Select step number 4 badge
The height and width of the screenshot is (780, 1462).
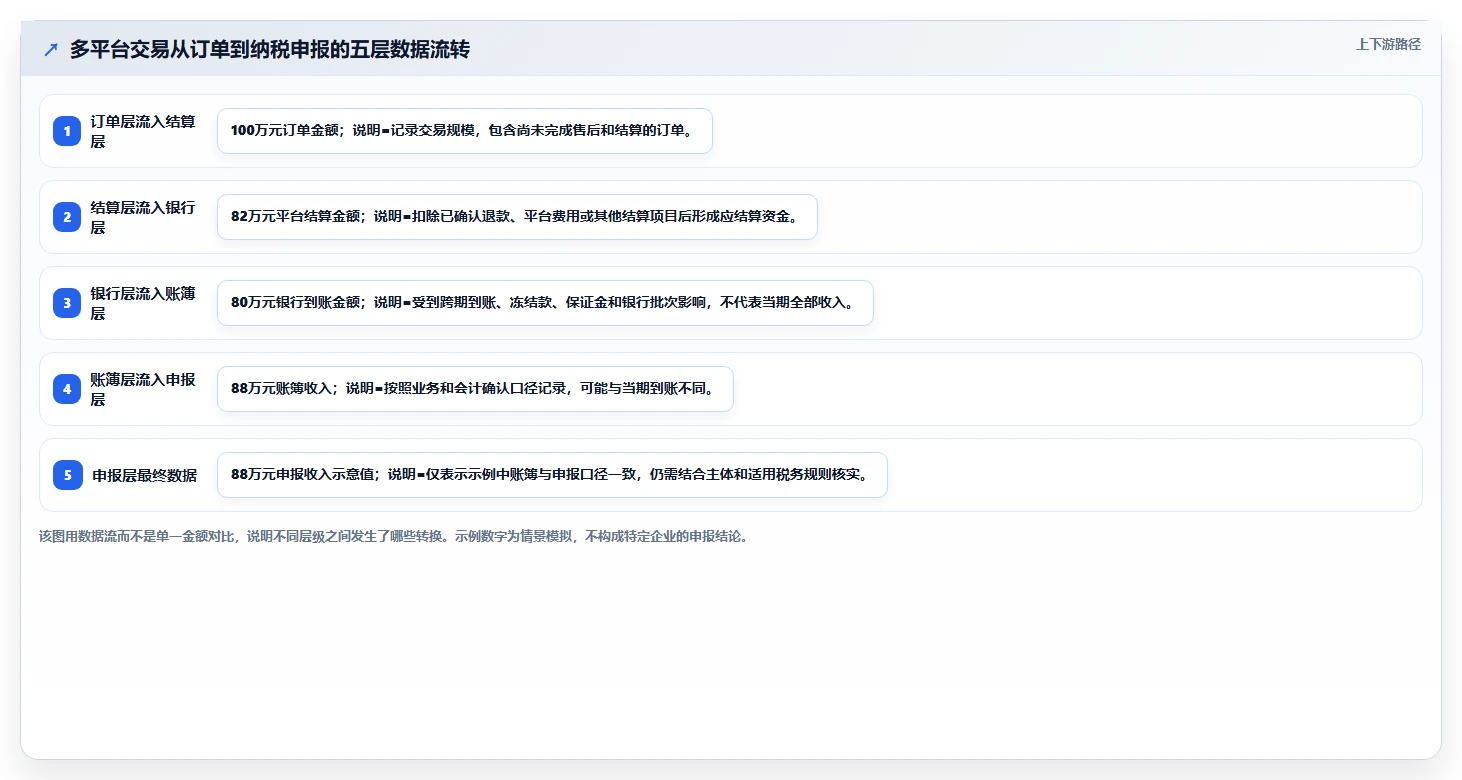pos(67,389)
